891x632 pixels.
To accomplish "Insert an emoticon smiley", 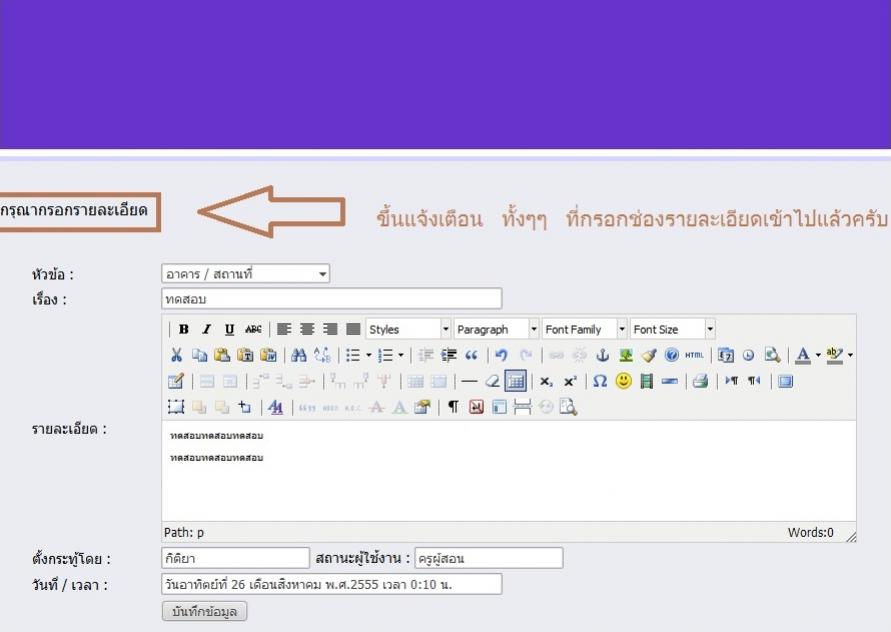I will 623,381.
